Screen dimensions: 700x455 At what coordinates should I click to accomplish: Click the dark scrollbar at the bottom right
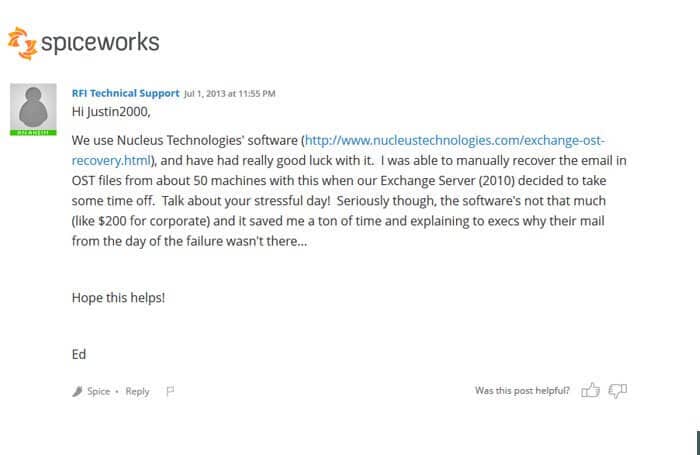pos(698,443)
